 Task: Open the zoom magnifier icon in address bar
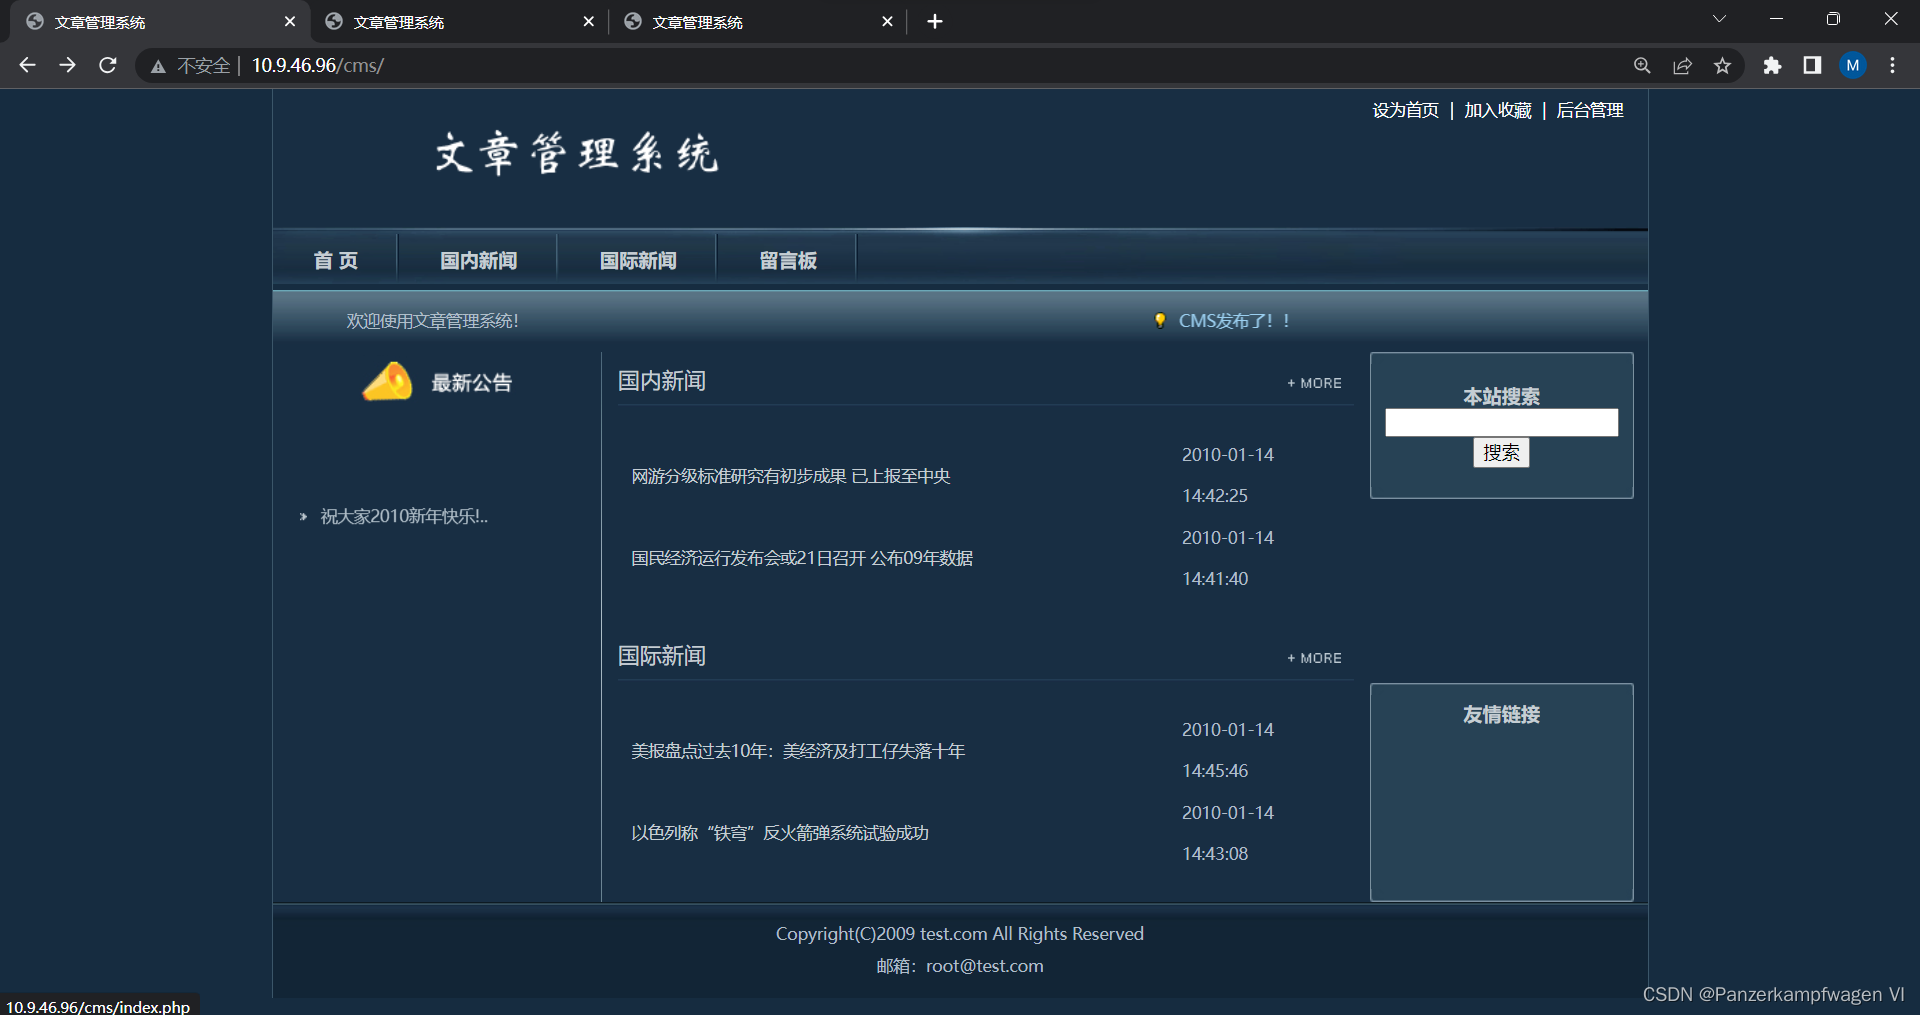pyautogui.click(x=1642, y=65)
